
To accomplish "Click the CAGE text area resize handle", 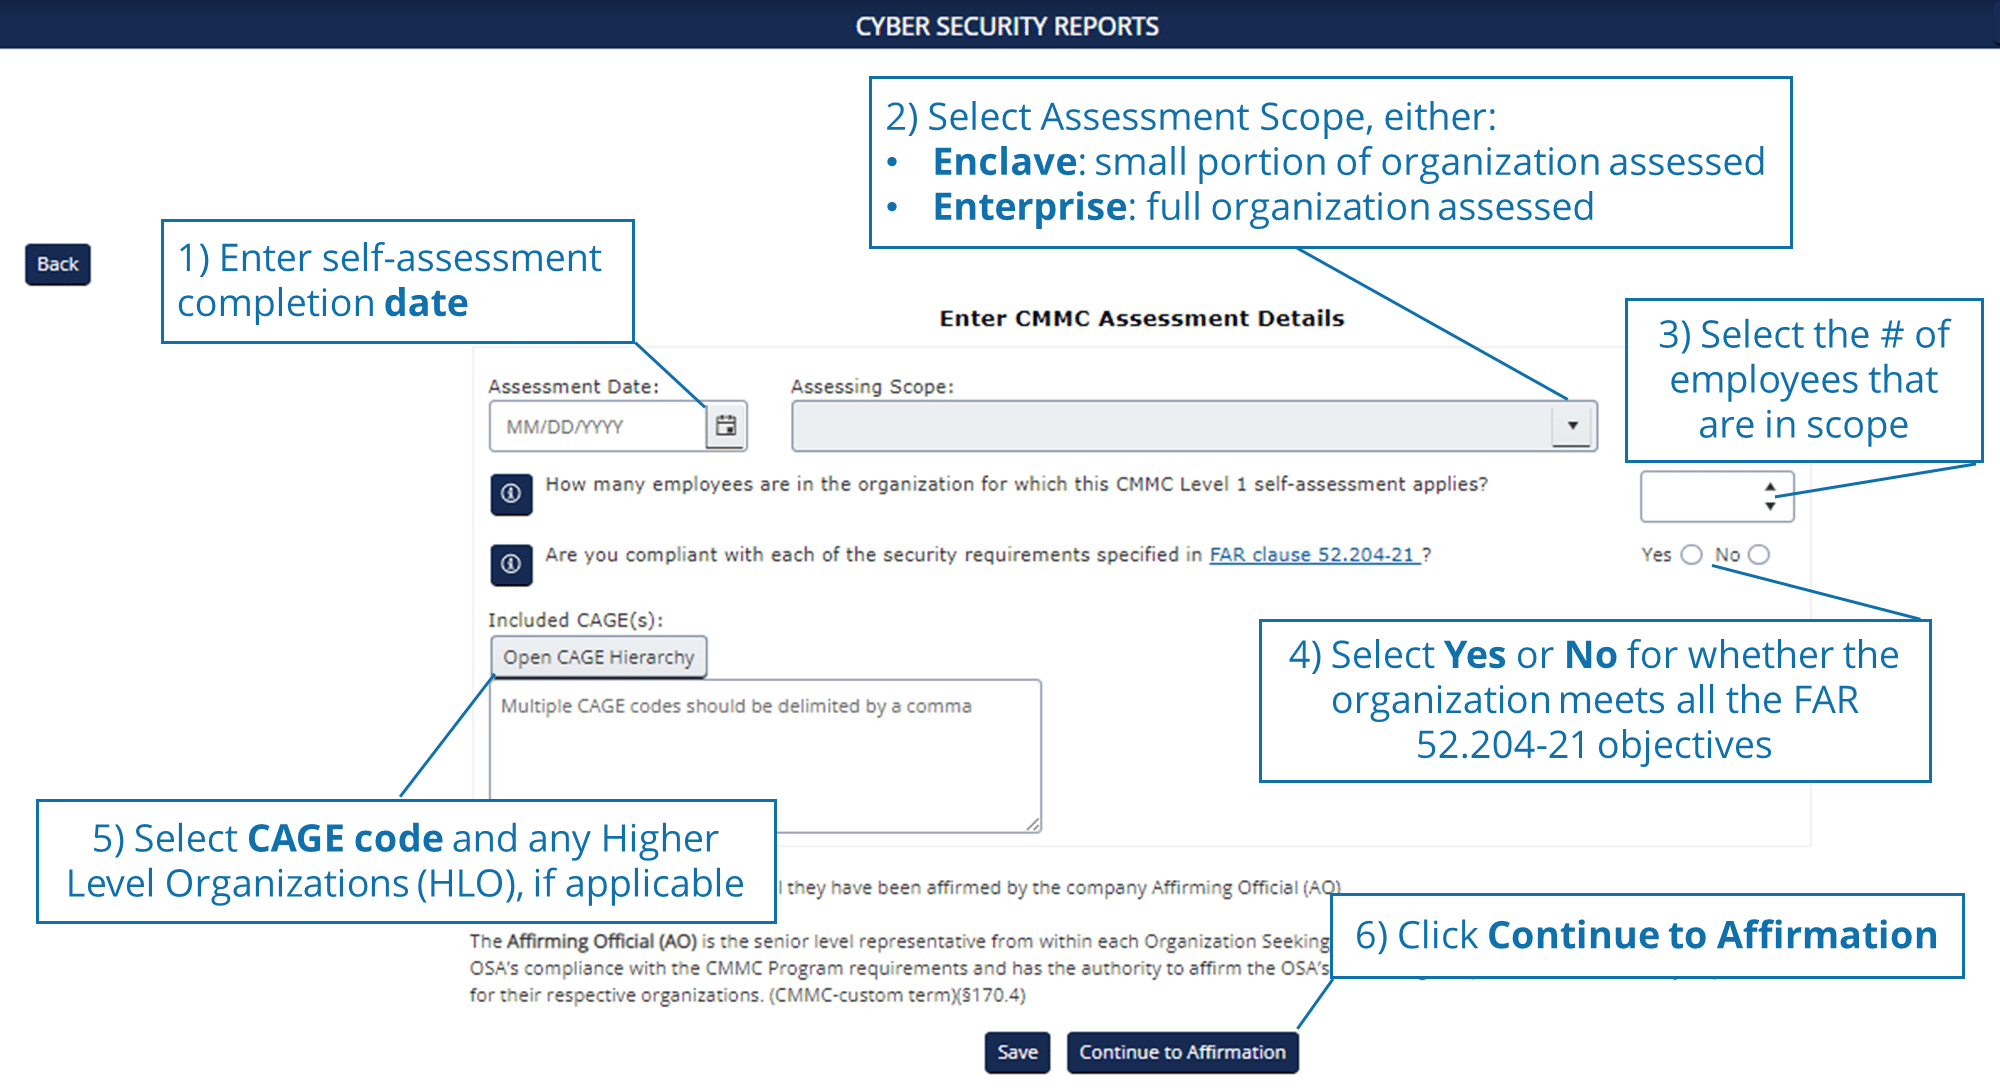I will point(1033,826).
